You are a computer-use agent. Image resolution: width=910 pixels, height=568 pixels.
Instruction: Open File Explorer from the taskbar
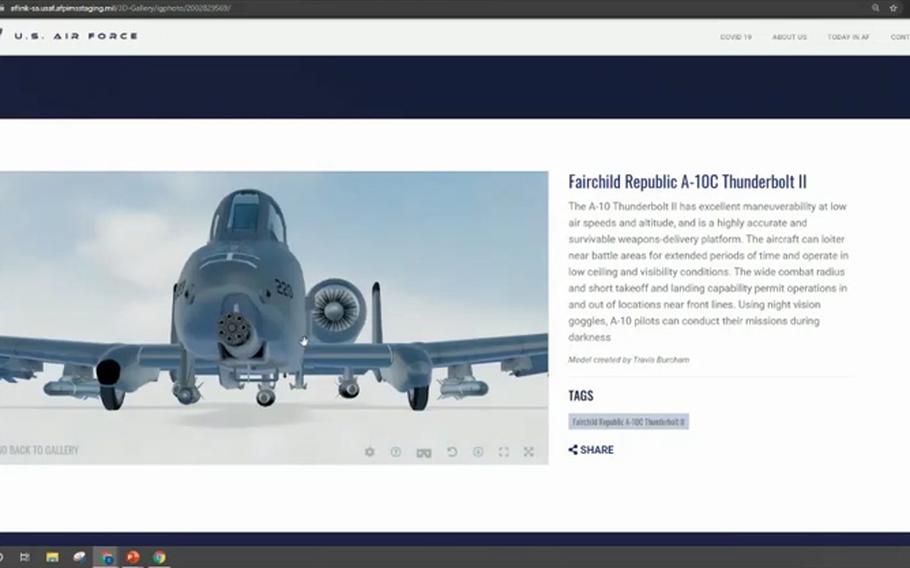pos(52,557)
